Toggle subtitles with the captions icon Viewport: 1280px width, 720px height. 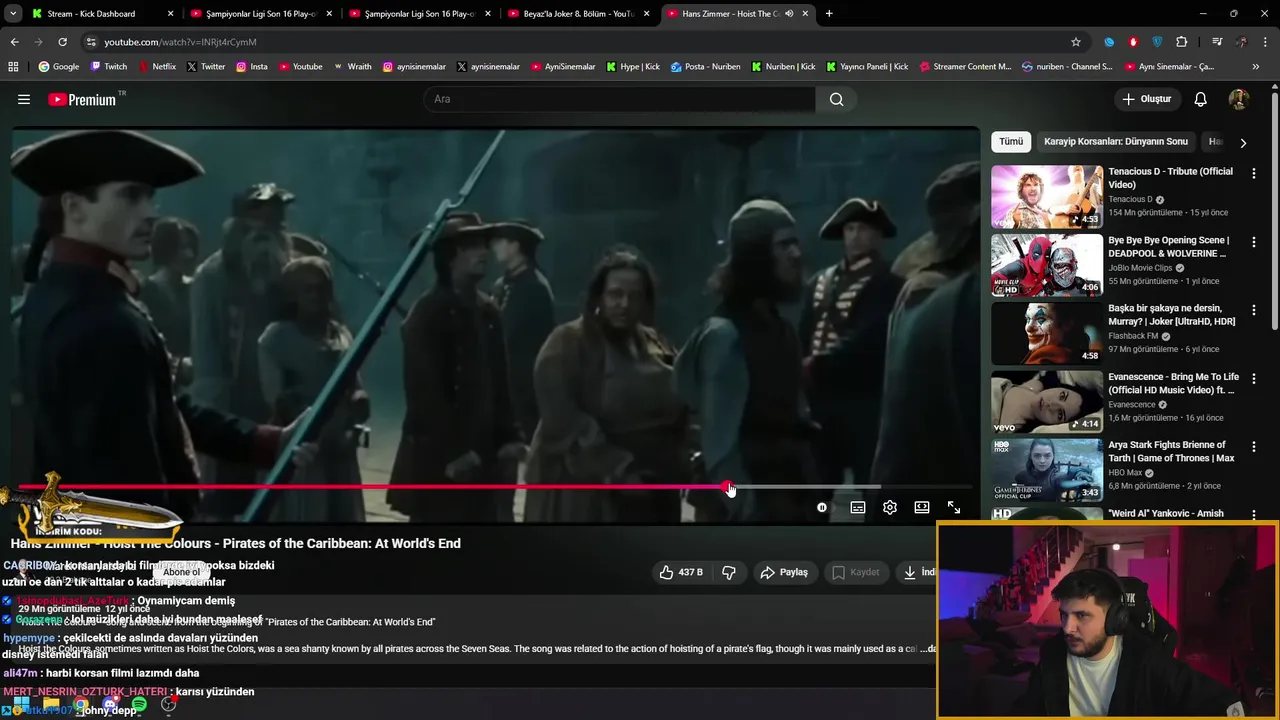pyautogui.click(x=858, y=507)
